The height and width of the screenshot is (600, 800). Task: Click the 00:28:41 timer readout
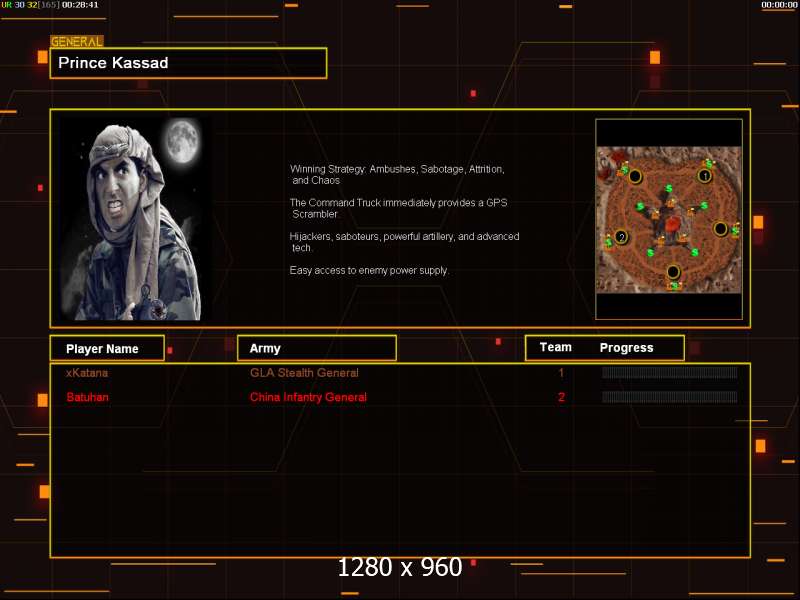click(80, 5)
